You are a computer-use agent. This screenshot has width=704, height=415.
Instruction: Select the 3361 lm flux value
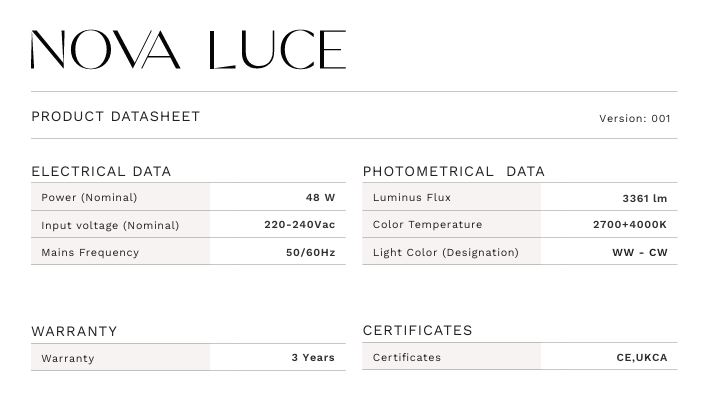644,198
